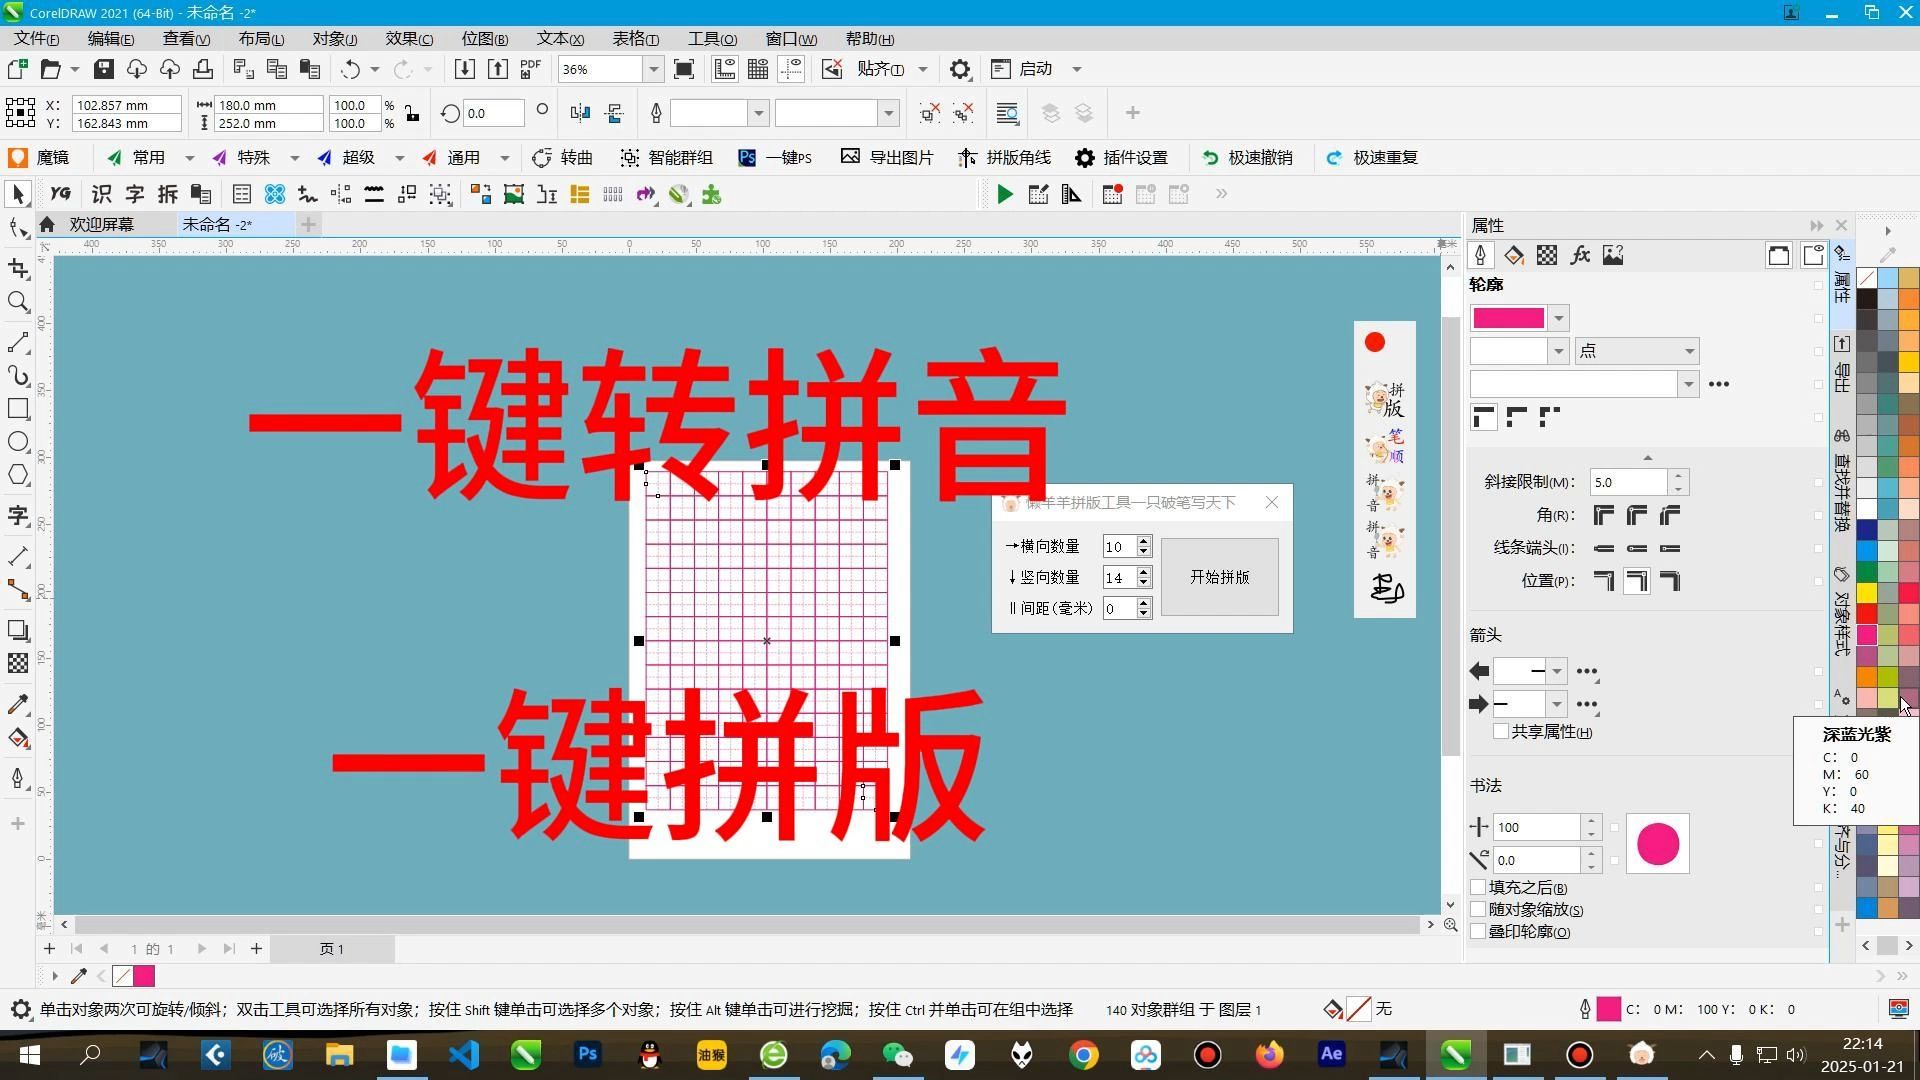Increase 横向数量 with the stepper arrow
Viewport: 1920px width, 1080px height.
1146,541
